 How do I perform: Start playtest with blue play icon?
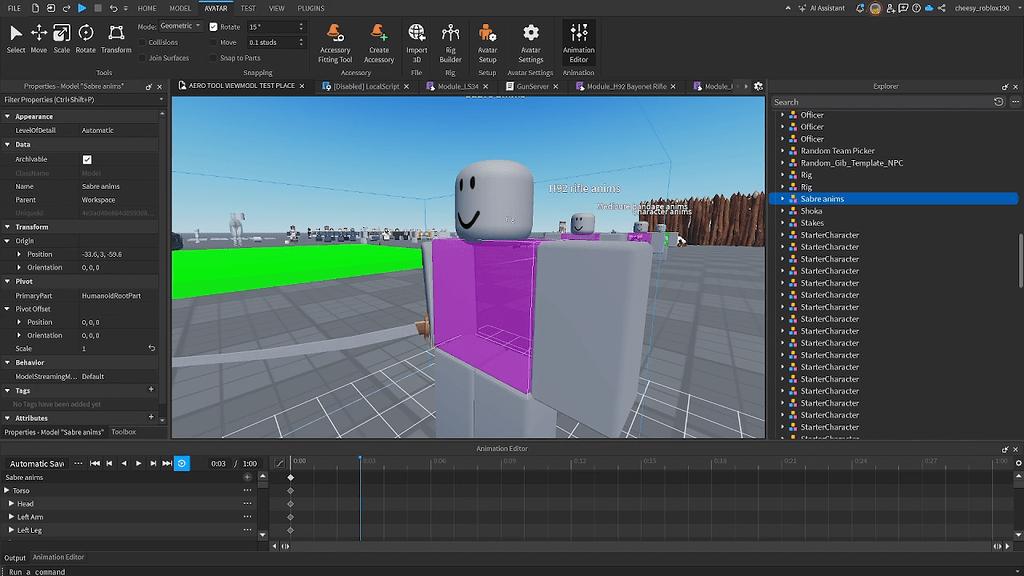point(82,8)
